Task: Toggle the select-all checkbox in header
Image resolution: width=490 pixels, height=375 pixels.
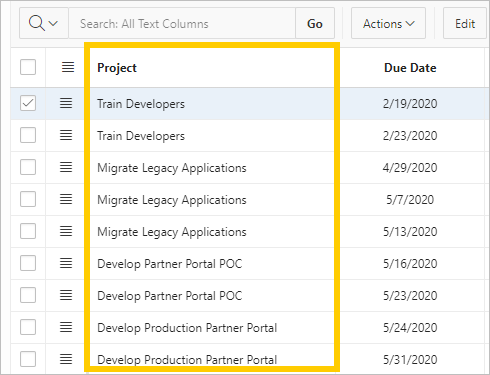Action: coord(28,67)
